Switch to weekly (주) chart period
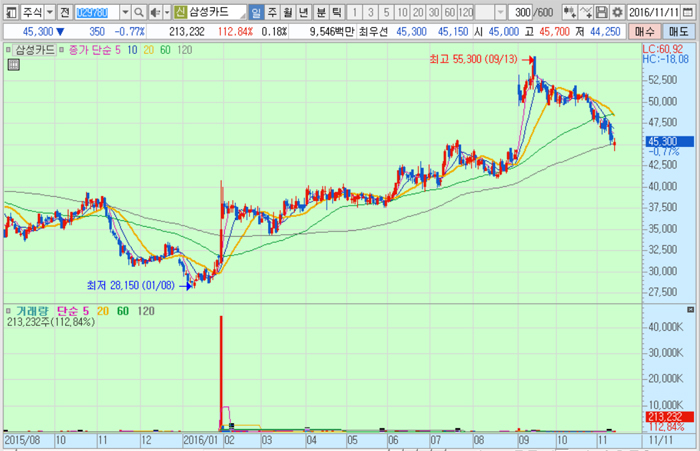The width and height of the screenshot is (700, 451). (271, 12)
